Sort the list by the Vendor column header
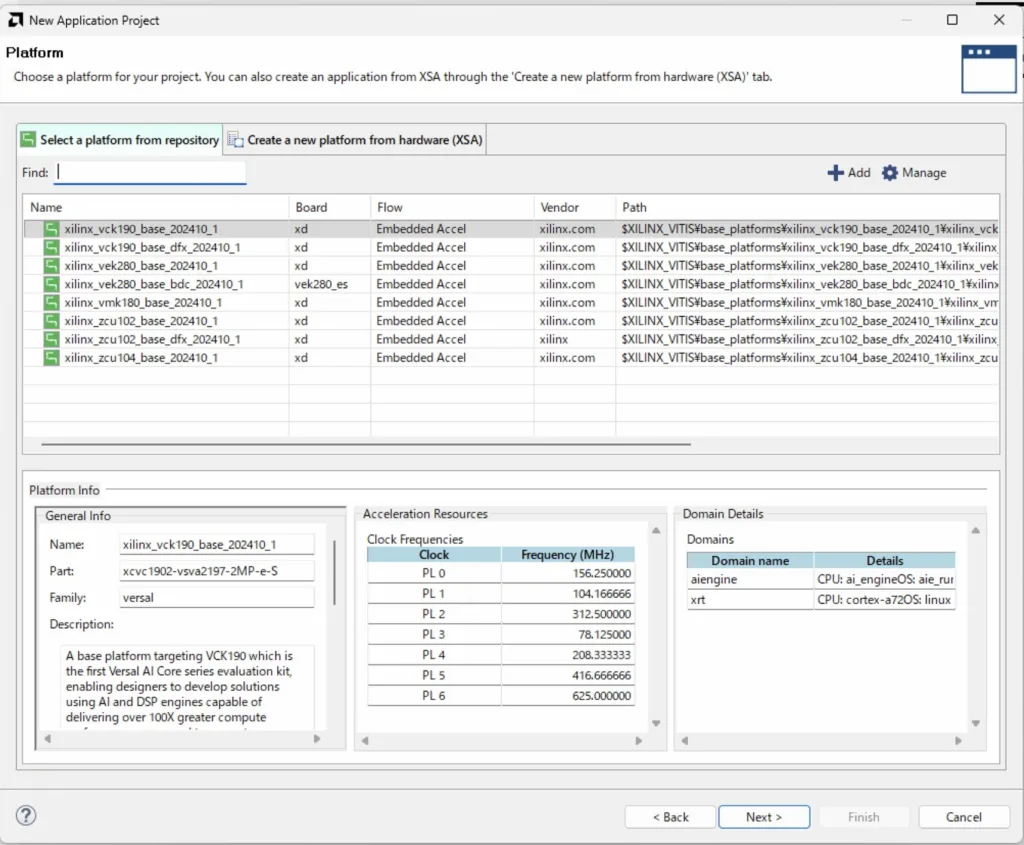Viewport: 1024px width, 845px height. [559, 207]
